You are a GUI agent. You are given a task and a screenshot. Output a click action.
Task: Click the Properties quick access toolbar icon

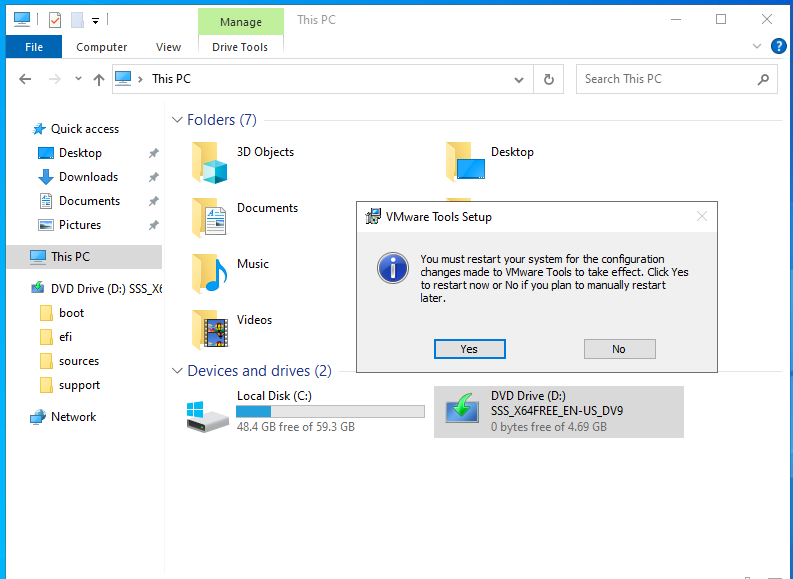55,20
